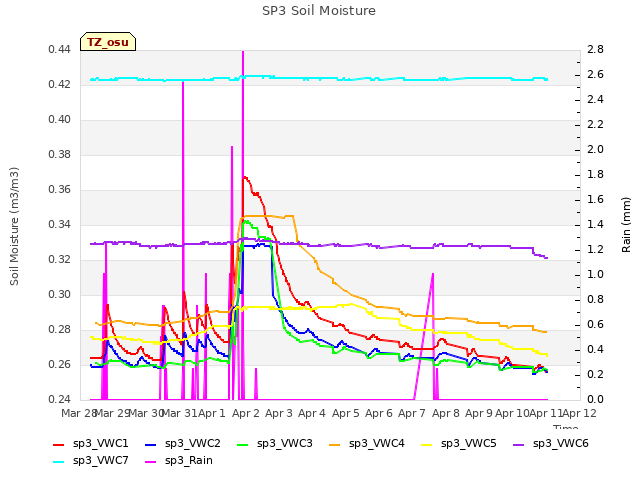Viewport: 640px width, 480px height.
Task: Click the 0.0 rain axis value
Action: click(595, 399)
